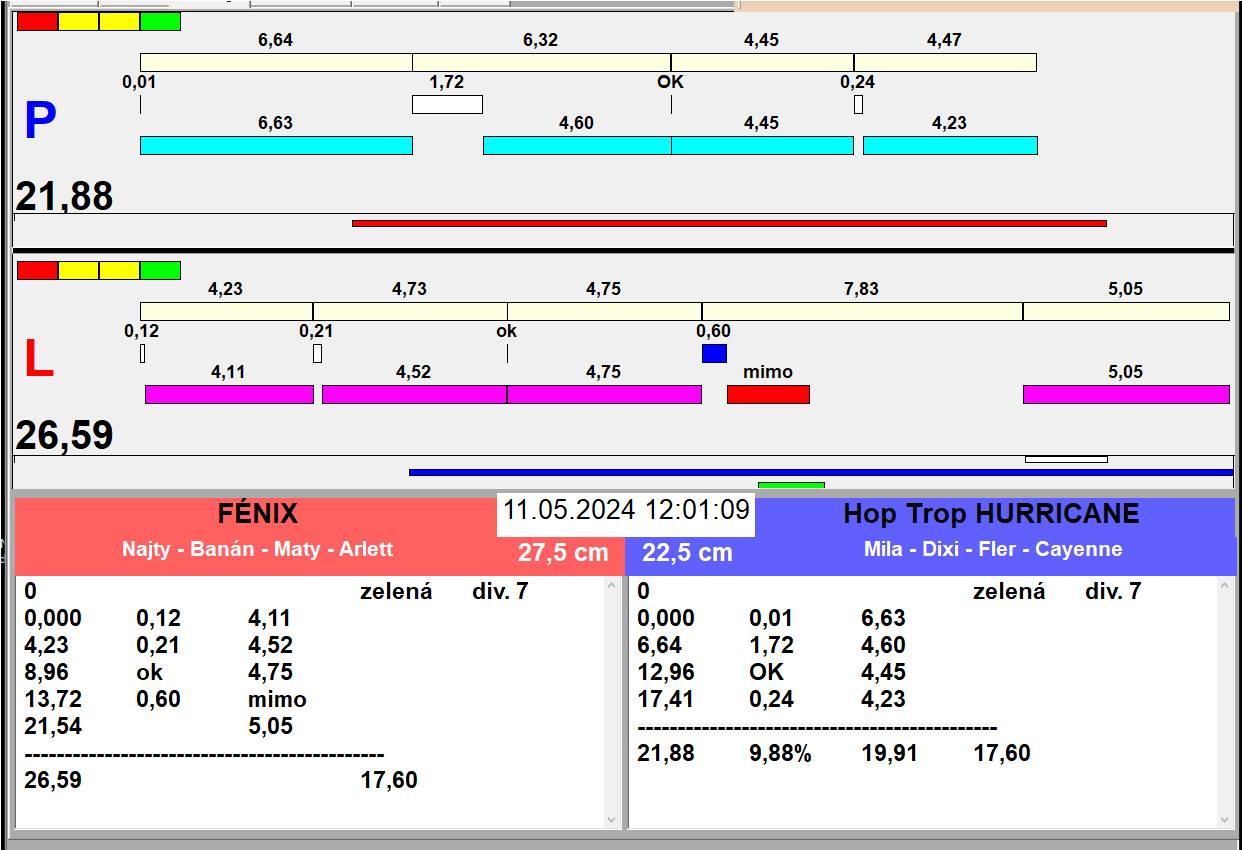Click the magenta 4,11 run bar

point(229,394)
